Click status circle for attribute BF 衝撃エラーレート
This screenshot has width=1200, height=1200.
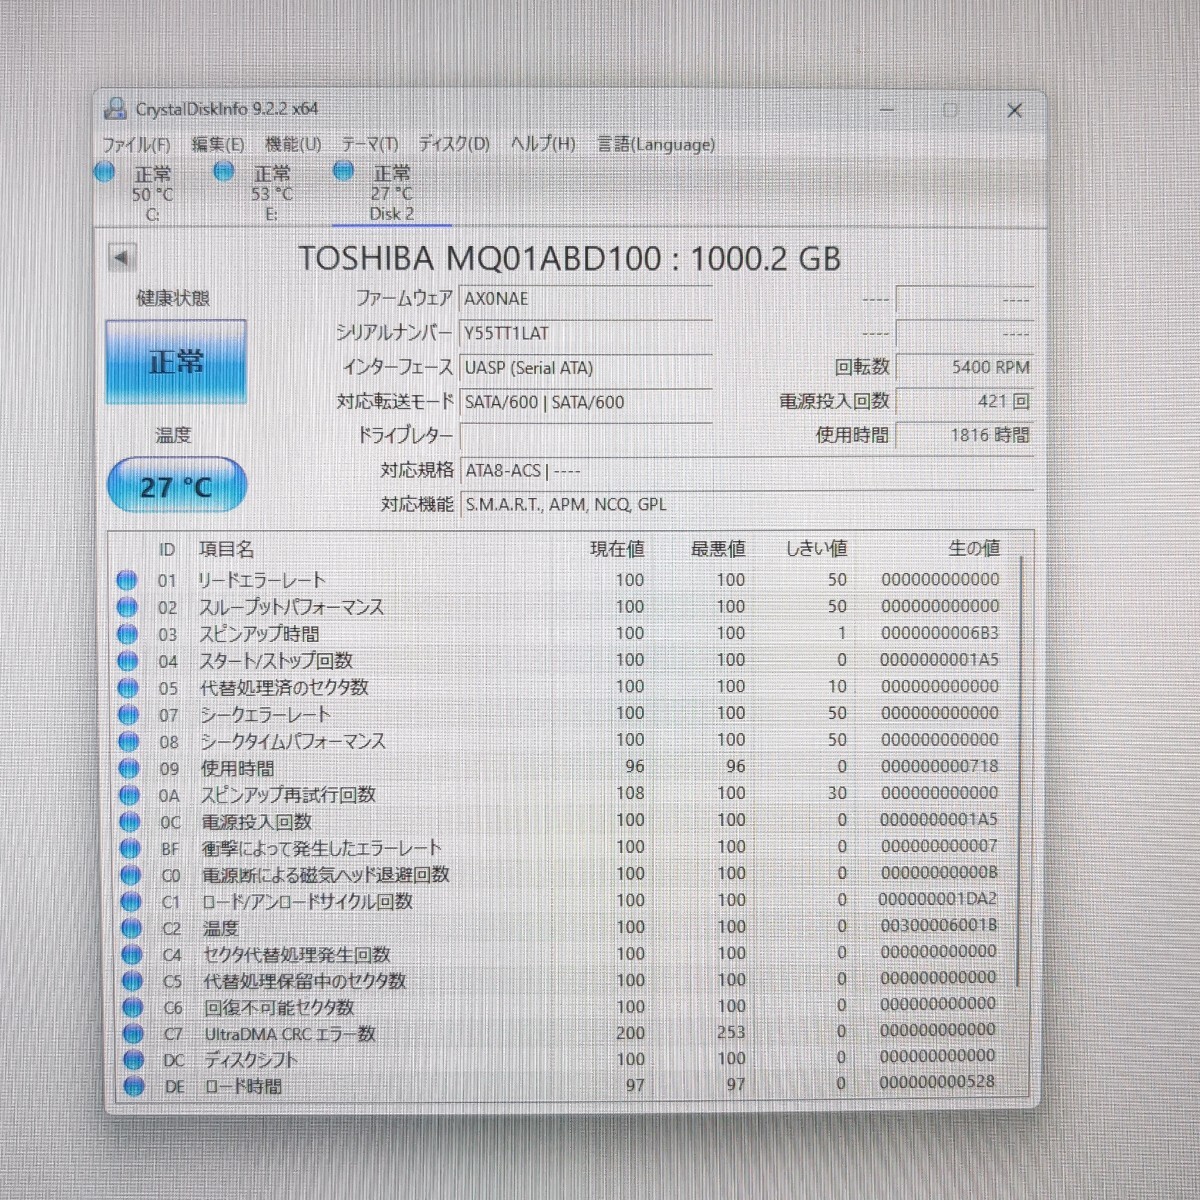pos(130,849)
